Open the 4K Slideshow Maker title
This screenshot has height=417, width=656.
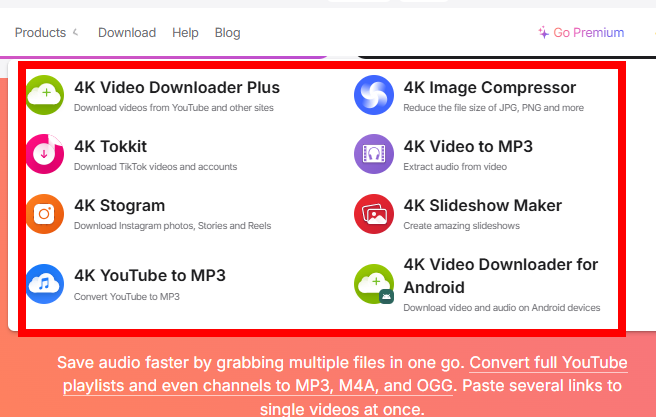483,205
